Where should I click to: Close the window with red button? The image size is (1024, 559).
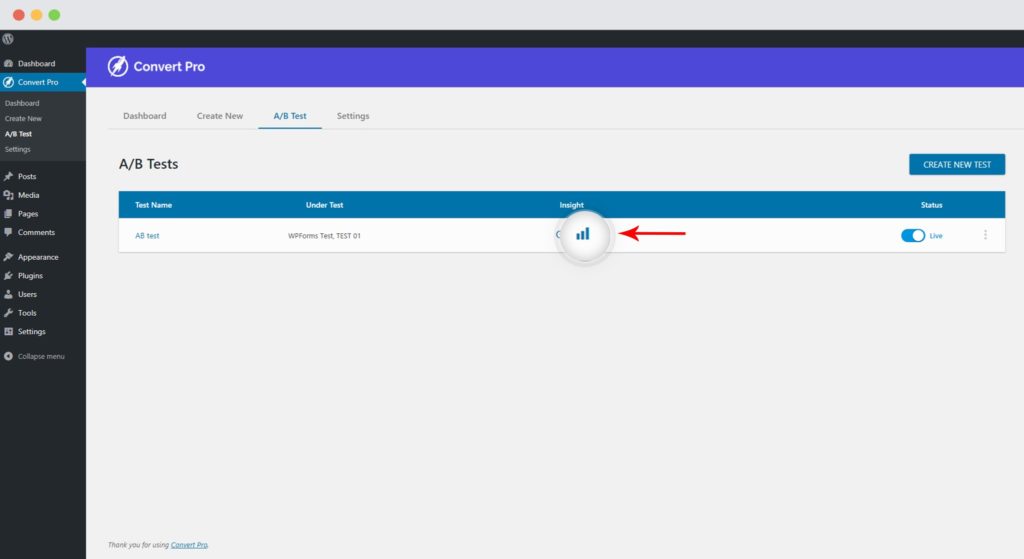[x=19, y=15]
